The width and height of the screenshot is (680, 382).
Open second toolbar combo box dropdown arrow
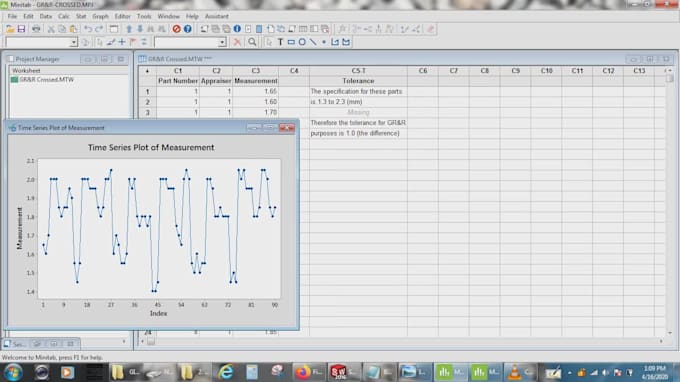(x=222, y=42)
